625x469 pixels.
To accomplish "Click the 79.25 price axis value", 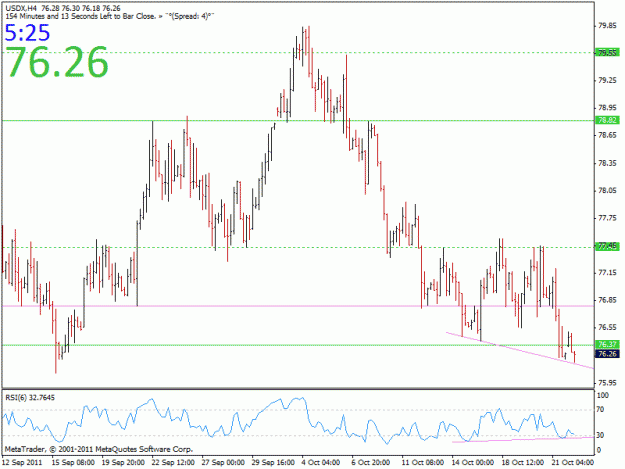I will [x=607, y=80].
